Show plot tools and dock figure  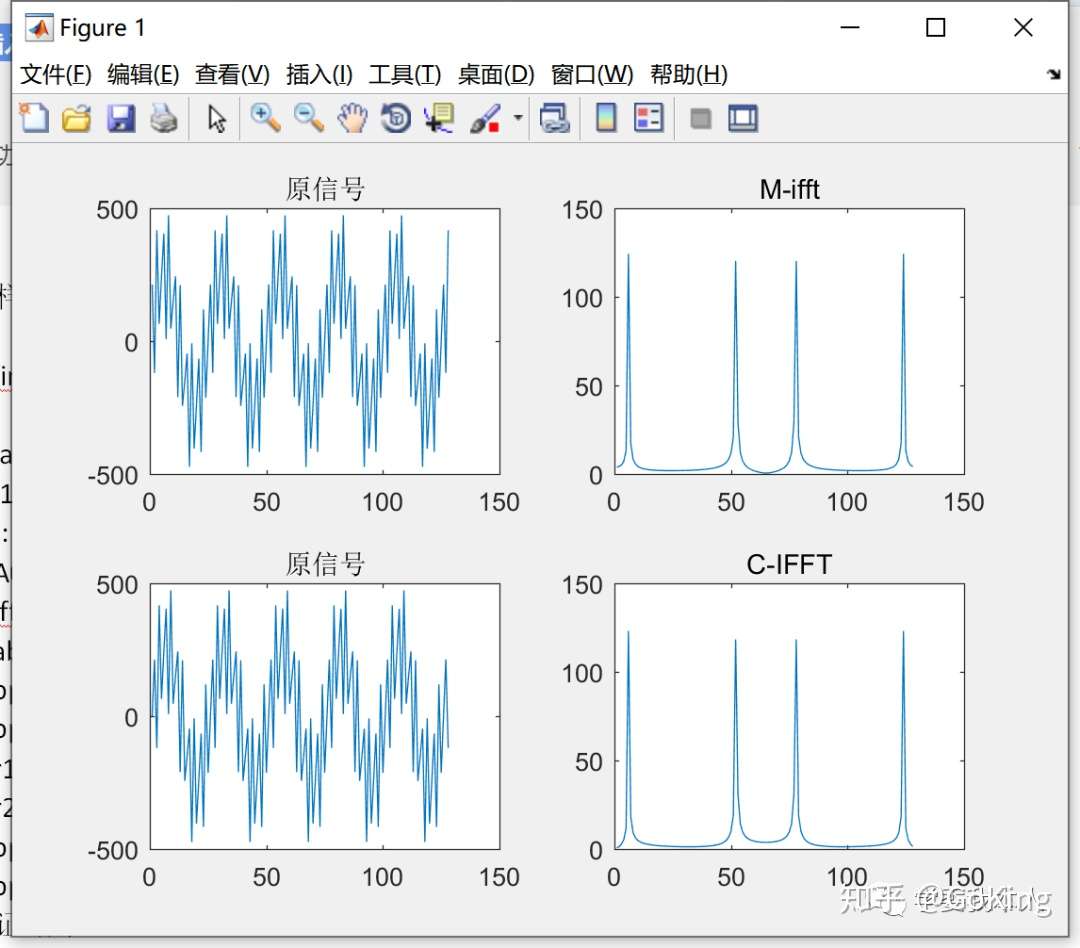click(743, 118)
